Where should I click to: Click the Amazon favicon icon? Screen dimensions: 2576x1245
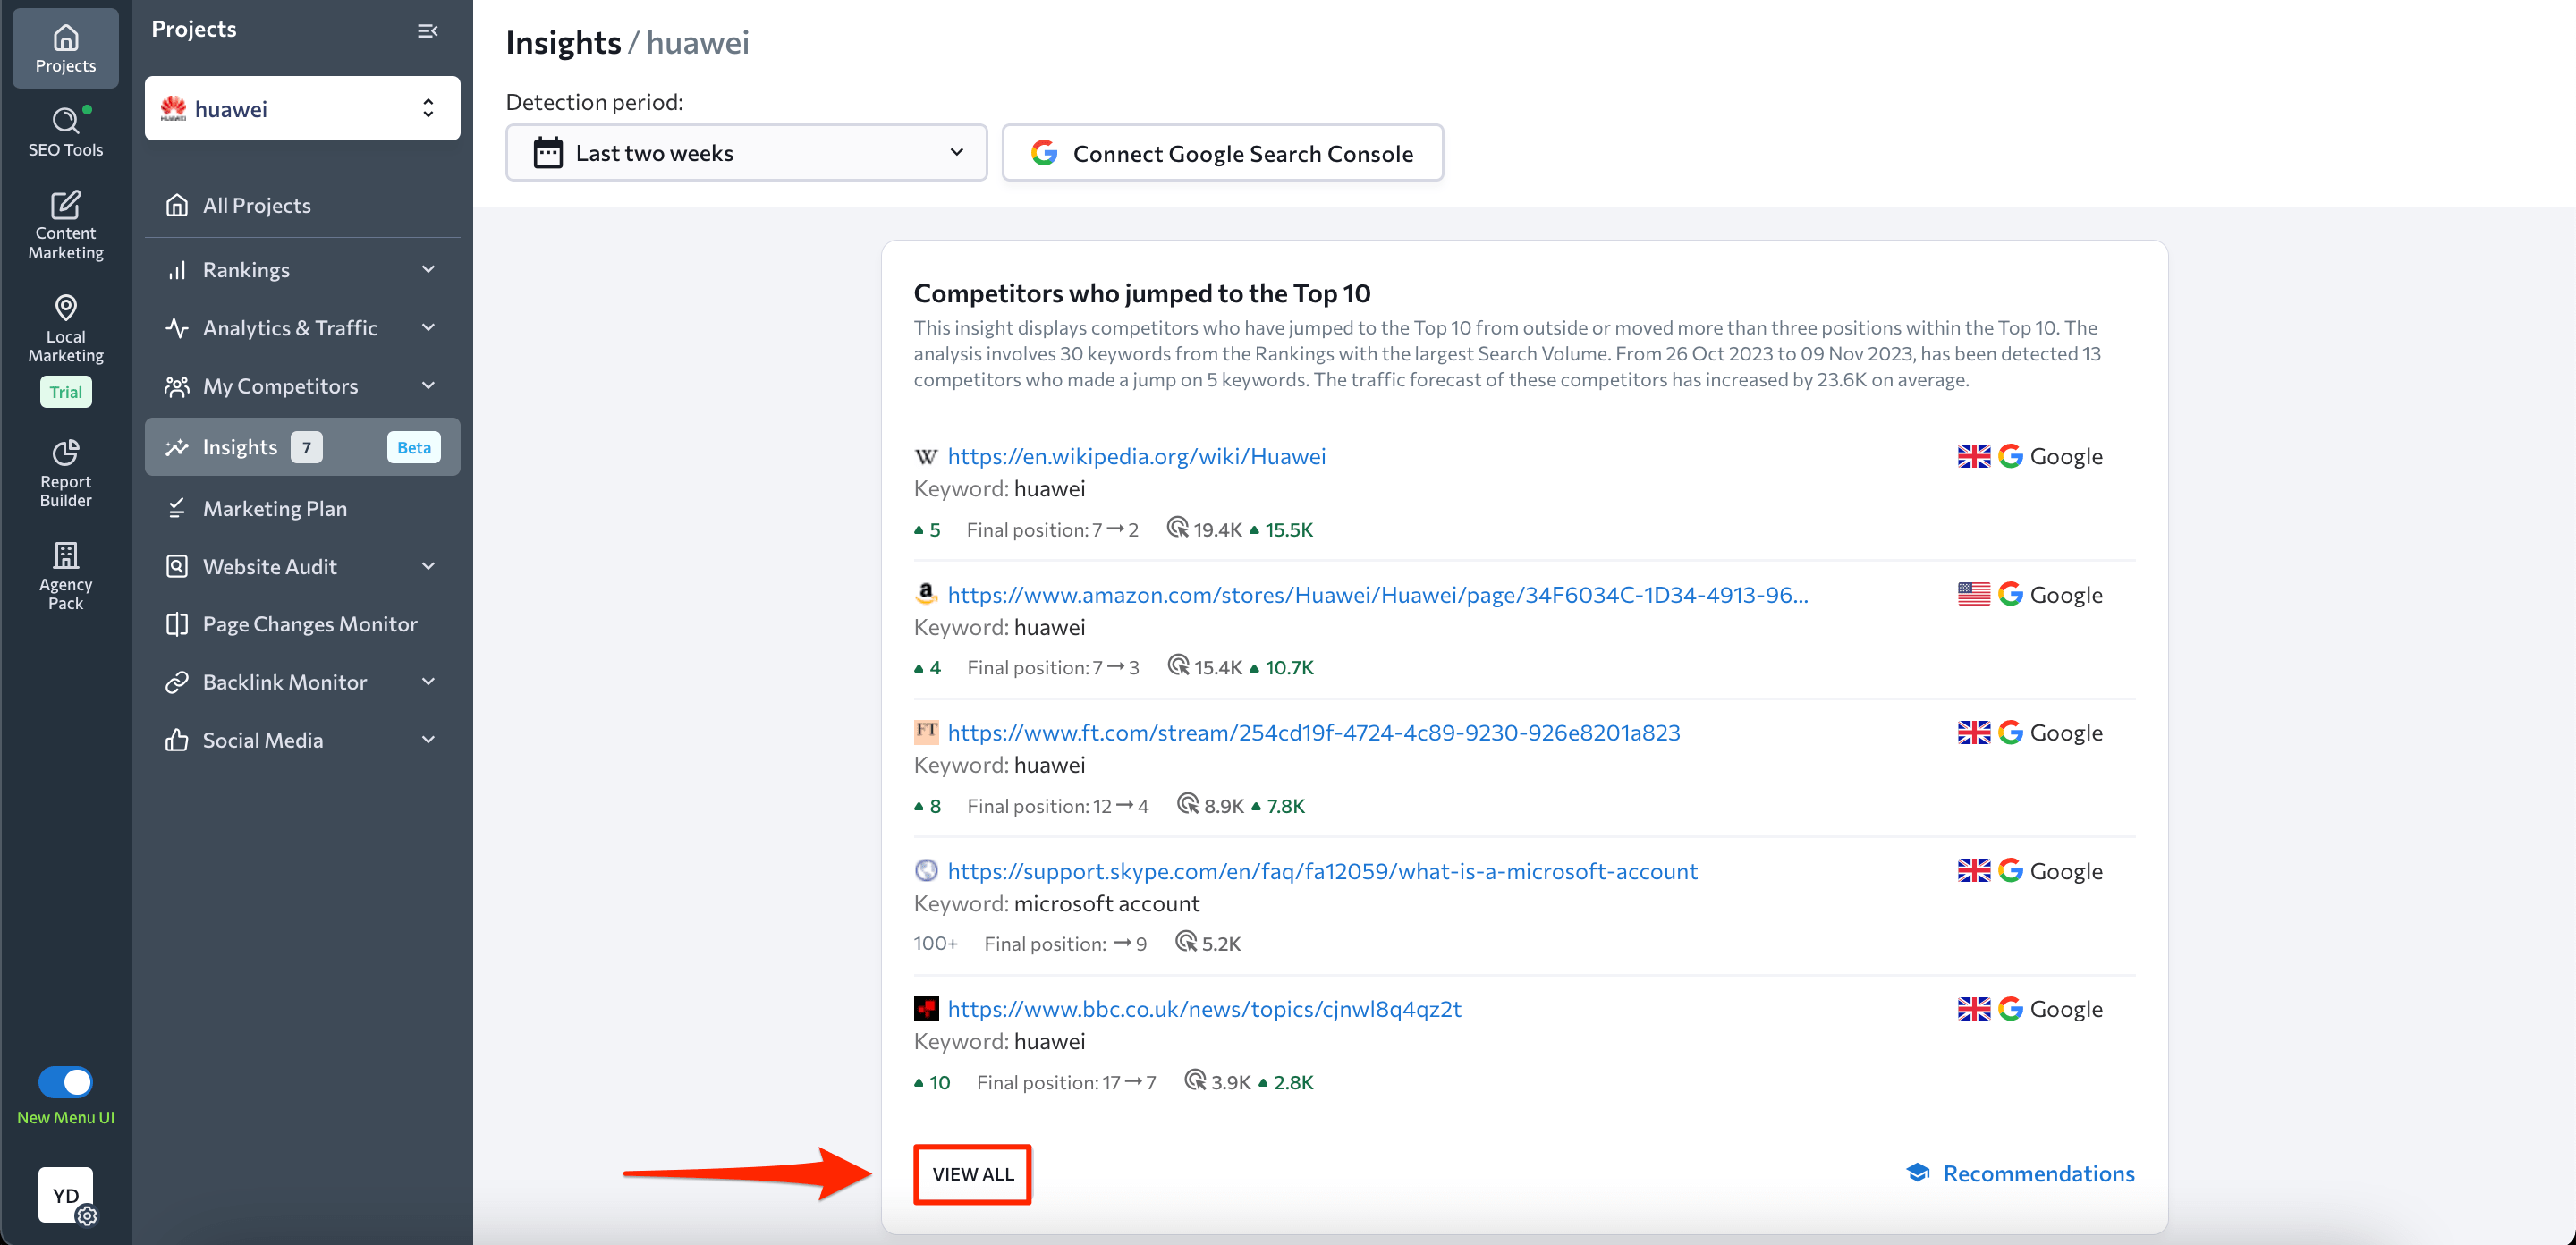click(926, 594)
